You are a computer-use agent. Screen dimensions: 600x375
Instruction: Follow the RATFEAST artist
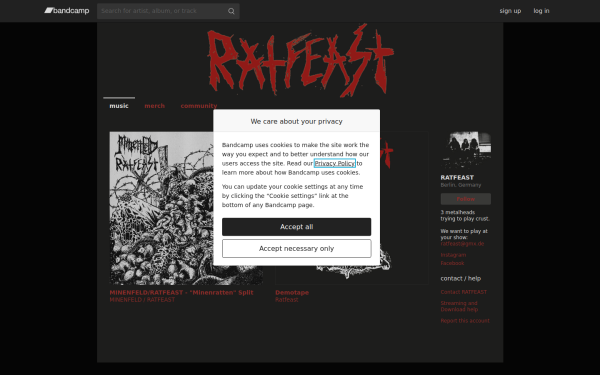coord(466,199)
